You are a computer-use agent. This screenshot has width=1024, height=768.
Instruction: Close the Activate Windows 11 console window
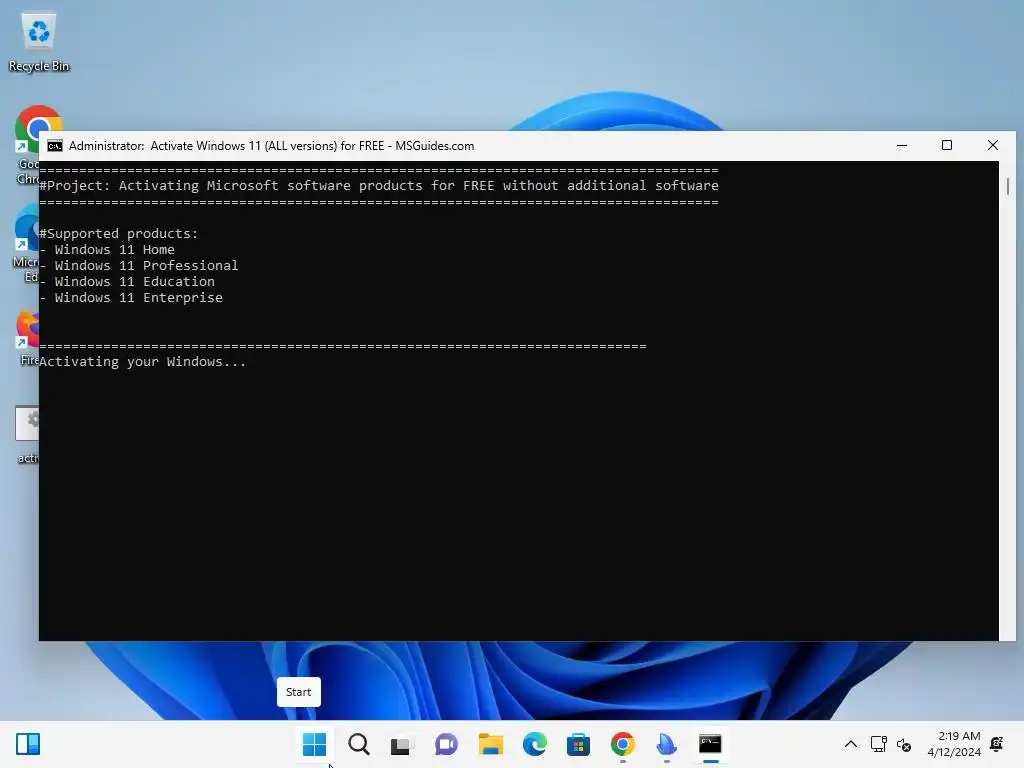[993, 146]
